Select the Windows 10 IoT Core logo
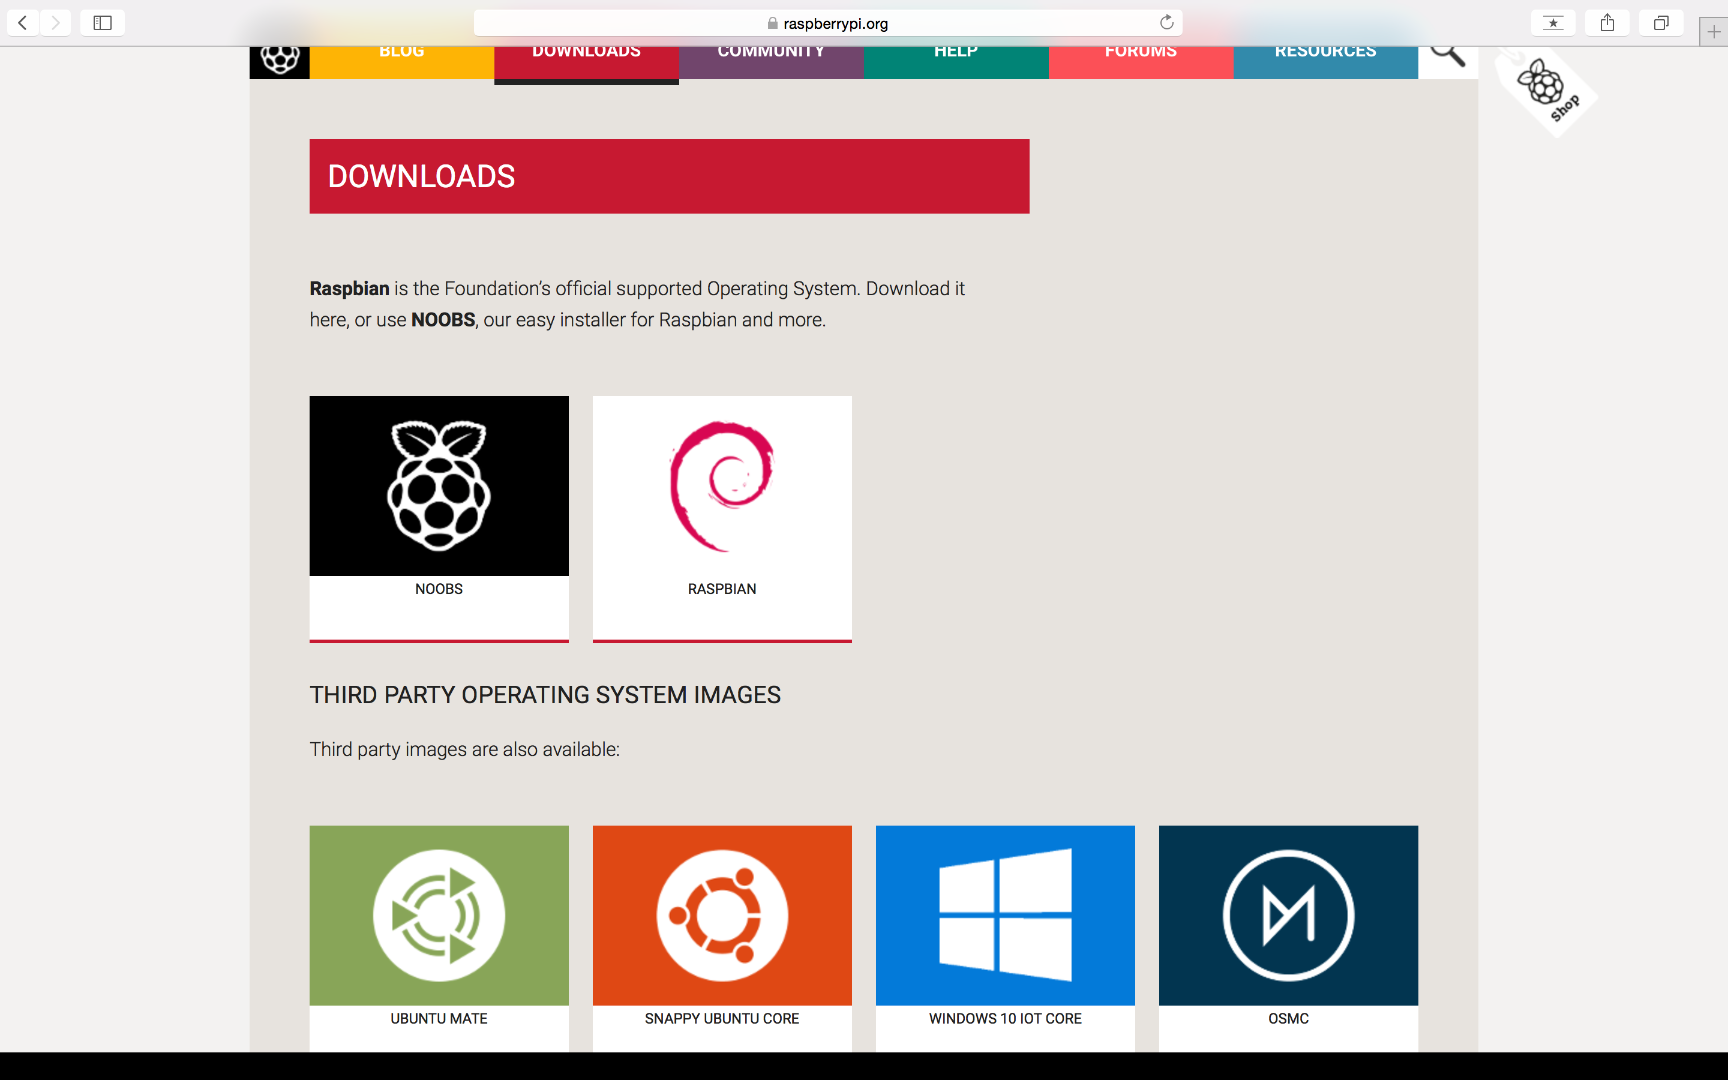Viewport: 1728px width, 1080px height. pyautogui.click(x=1004, y=915)
